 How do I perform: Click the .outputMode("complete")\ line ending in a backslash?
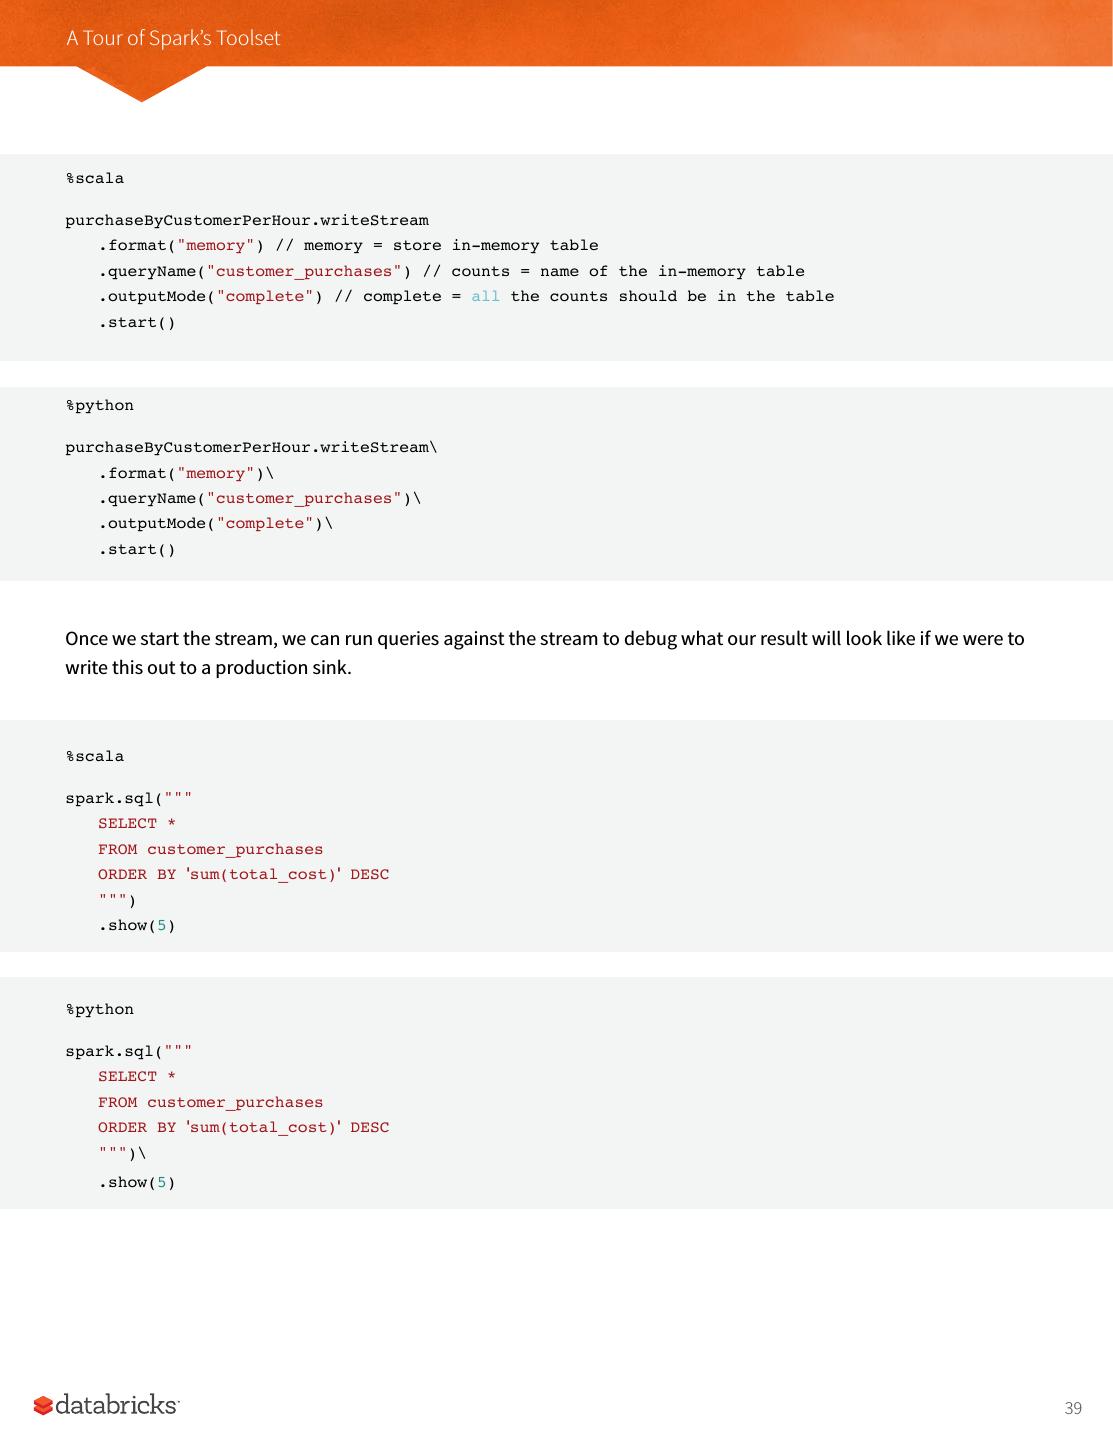[215, 524]
